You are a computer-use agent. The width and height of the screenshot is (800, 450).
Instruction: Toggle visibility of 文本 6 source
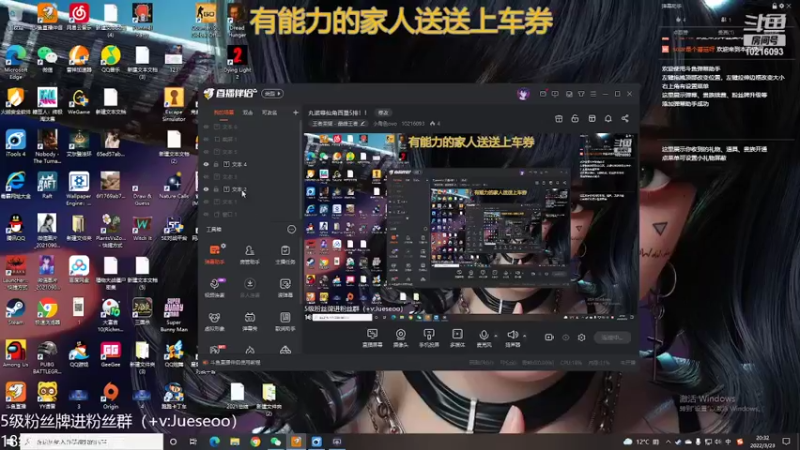coord(206,127)
